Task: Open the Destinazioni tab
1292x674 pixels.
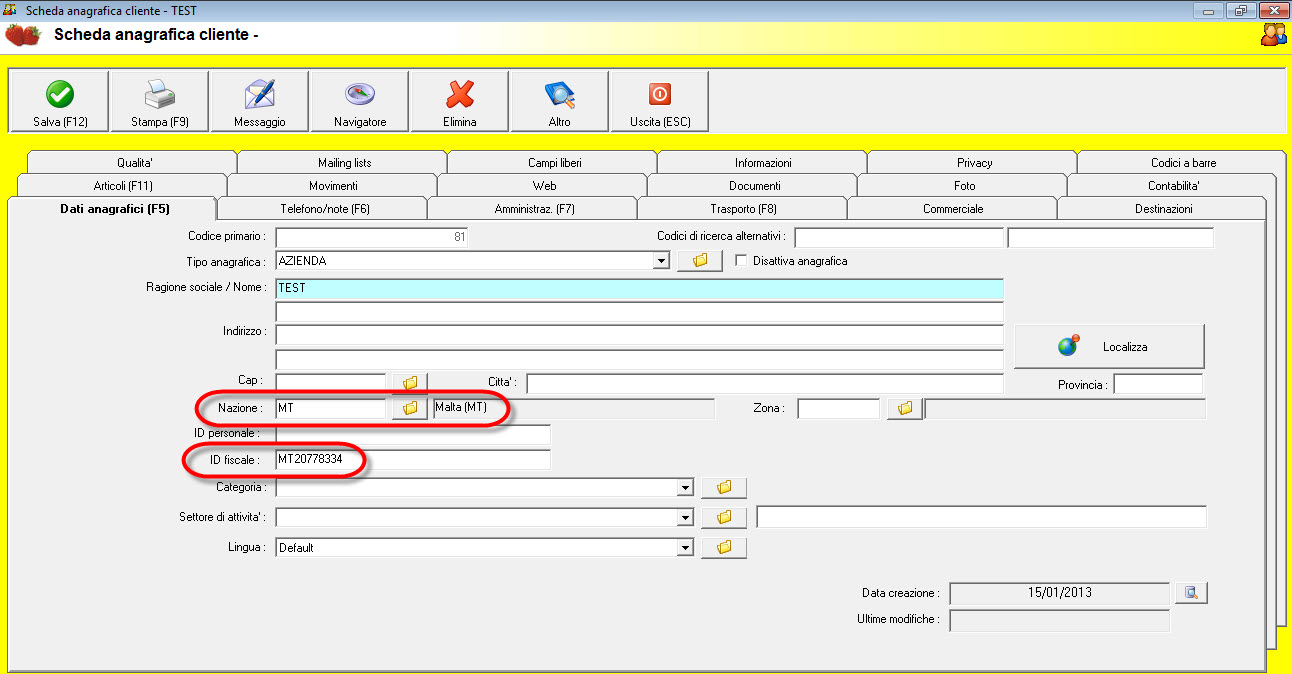Action: click(1164, 209)
